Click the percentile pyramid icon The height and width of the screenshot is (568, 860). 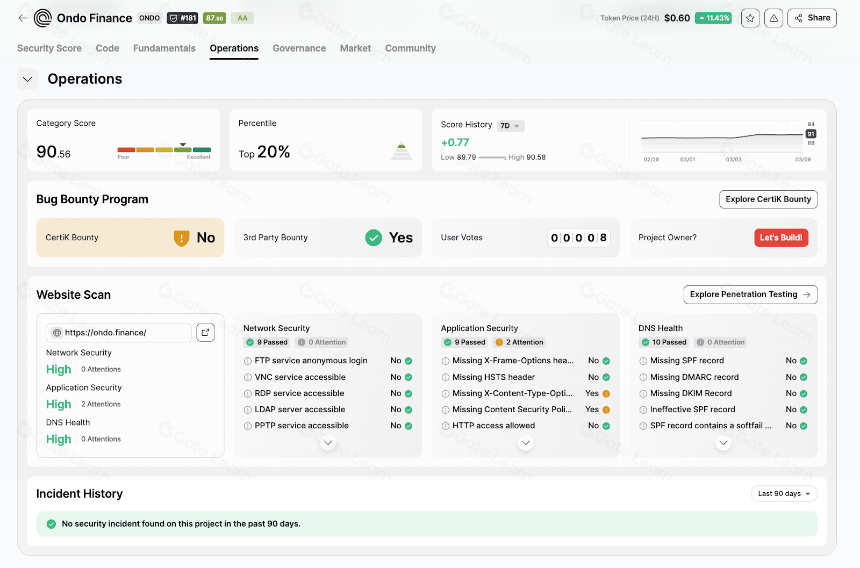click(x=401, y=151)
